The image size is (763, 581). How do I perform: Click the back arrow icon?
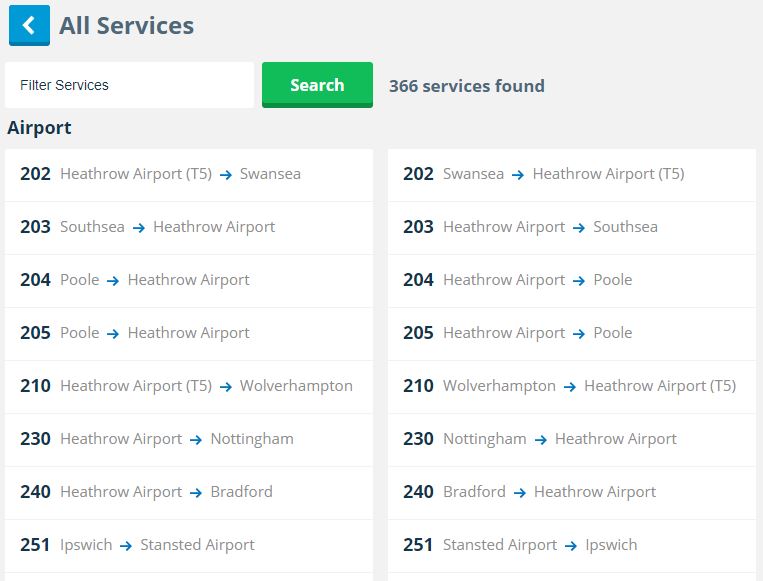pos(29,26)
